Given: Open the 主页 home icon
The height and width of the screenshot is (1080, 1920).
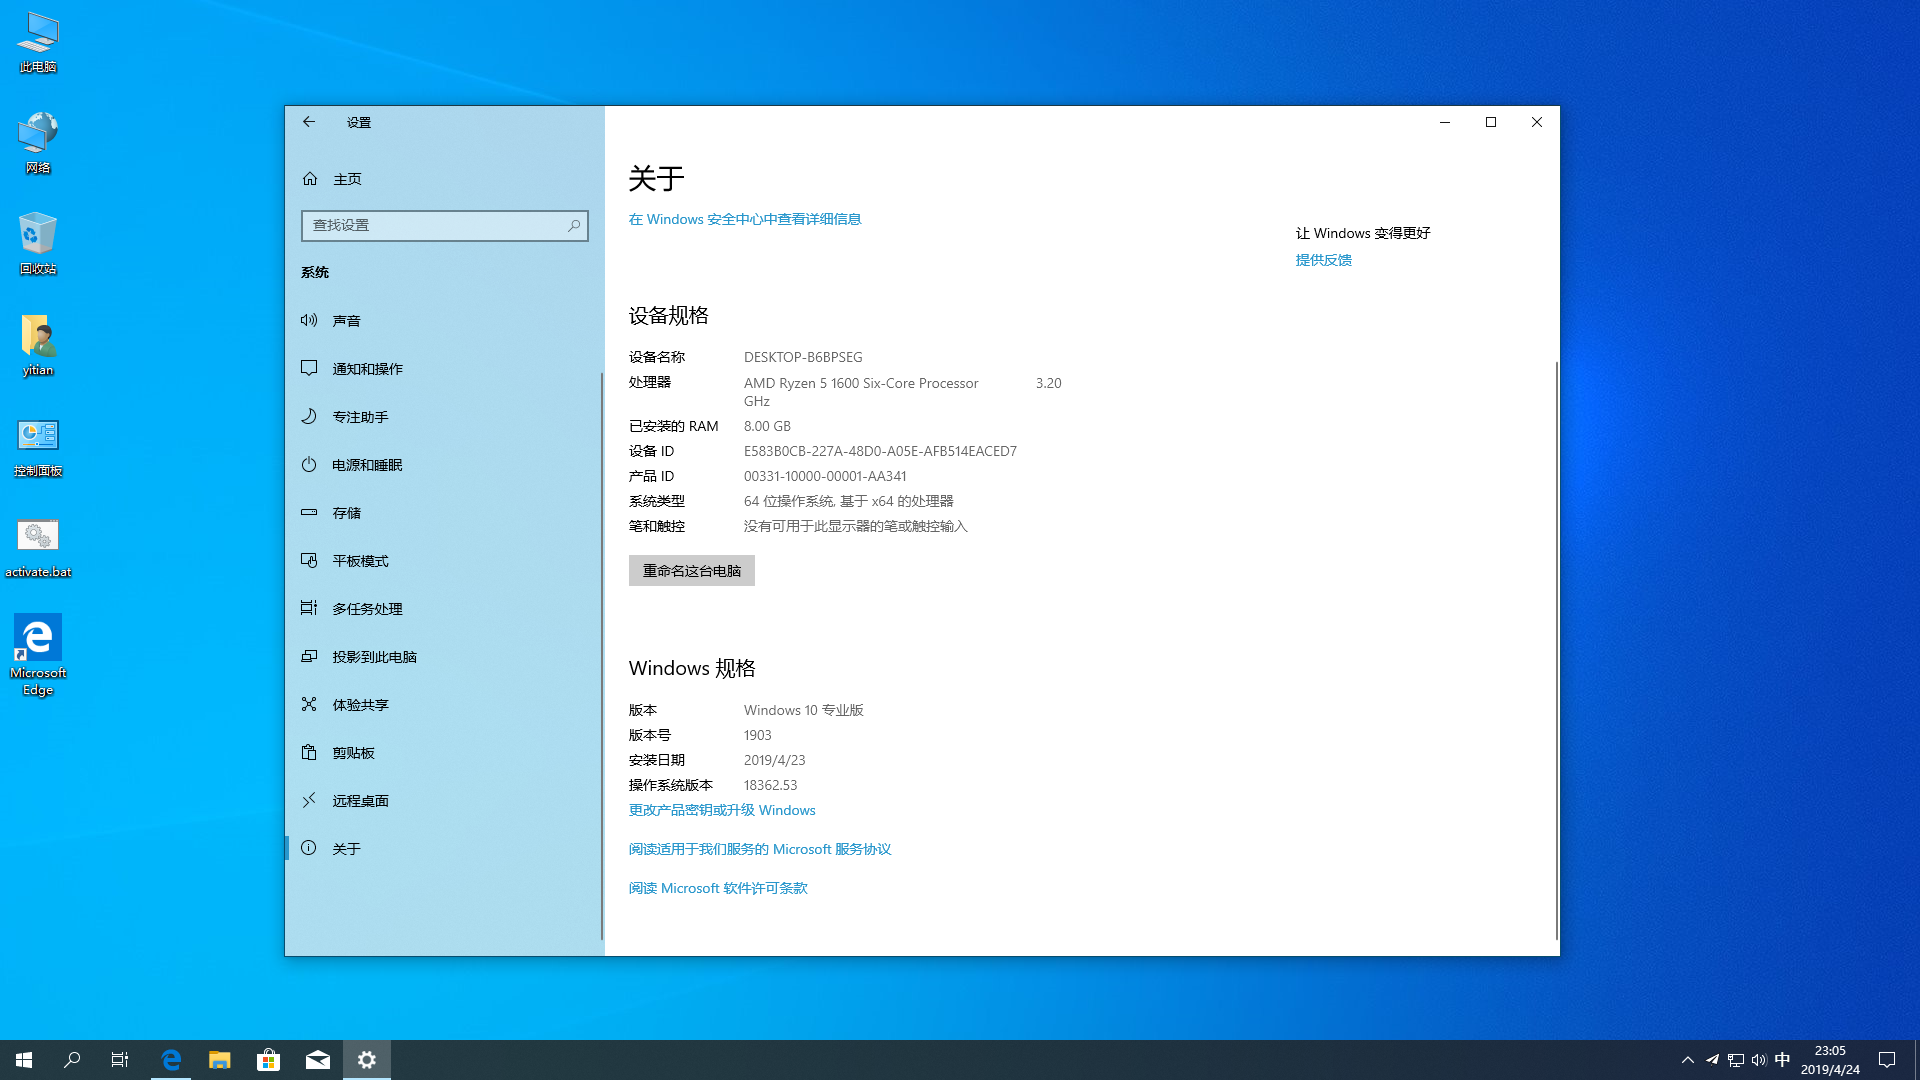Looking at the screenshot, I should coord(310,179).
